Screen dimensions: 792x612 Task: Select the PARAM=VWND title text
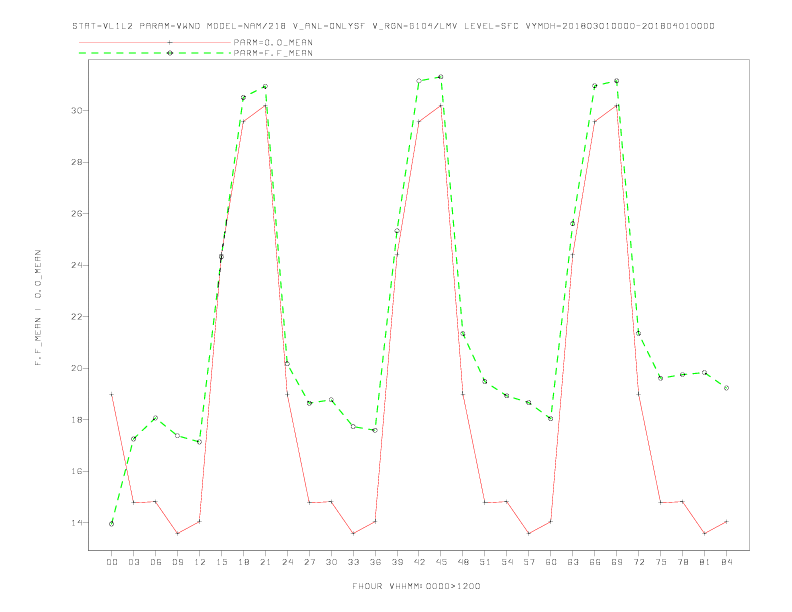(x=170, y=26)
